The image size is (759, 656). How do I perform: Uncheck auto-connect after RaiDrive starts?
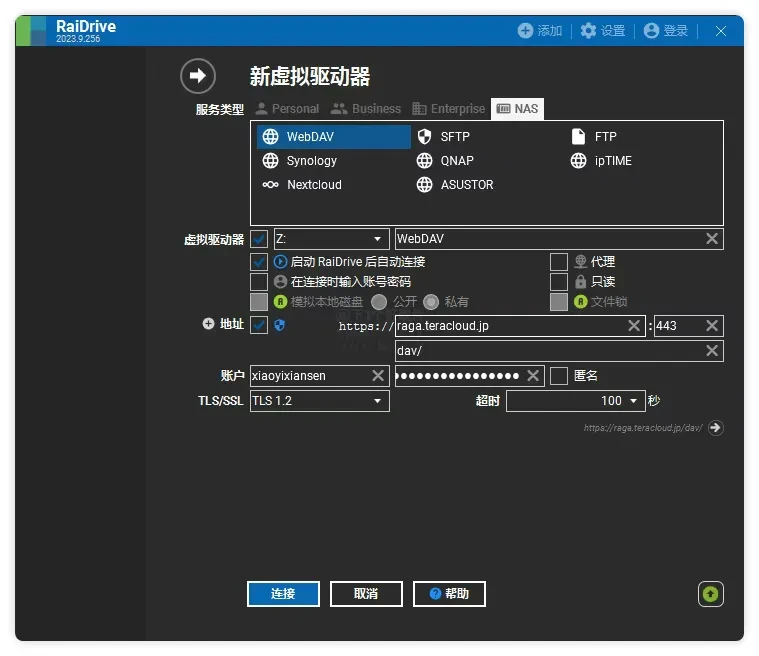pyautogui.click(x=259, y=262)
